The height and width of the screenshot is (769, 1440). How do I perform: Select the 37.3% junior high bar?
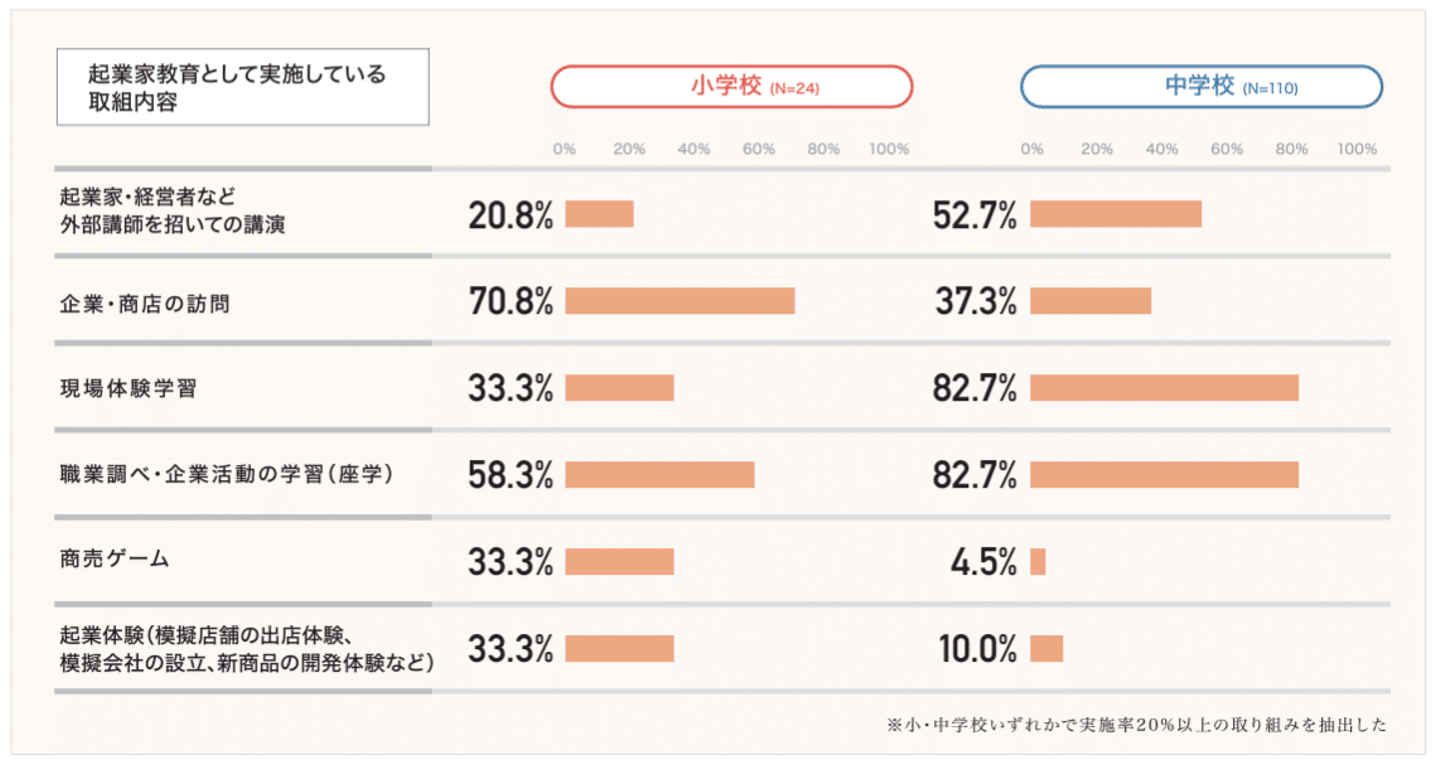[1091, 301]
